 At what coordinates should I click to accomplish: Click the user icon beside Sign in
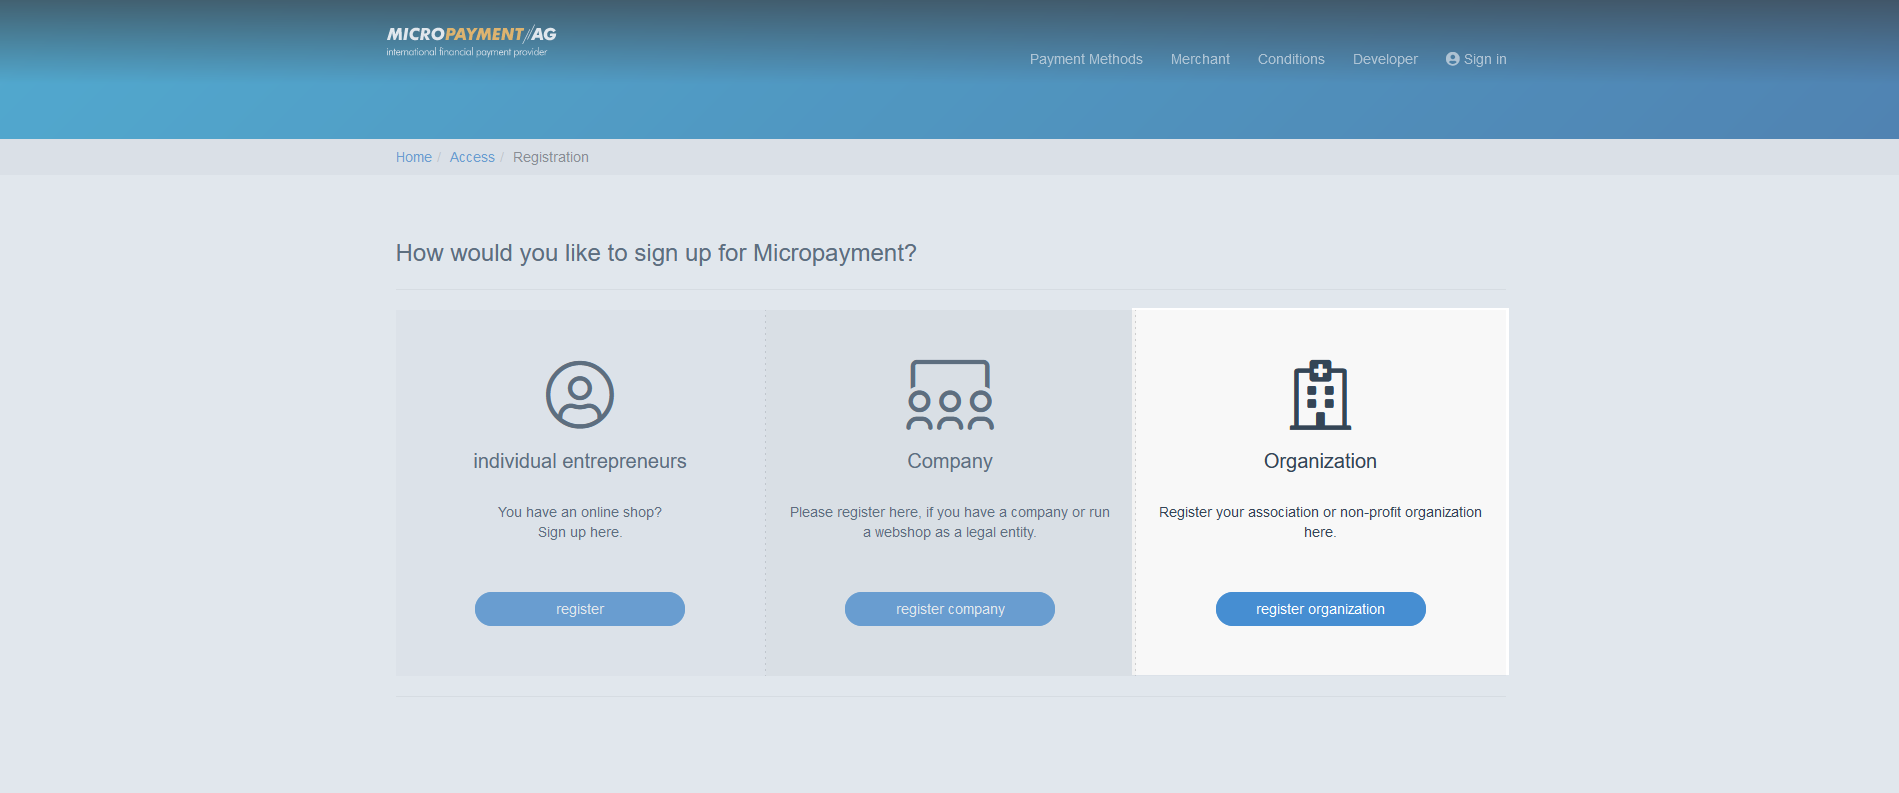coord(1452,59)
